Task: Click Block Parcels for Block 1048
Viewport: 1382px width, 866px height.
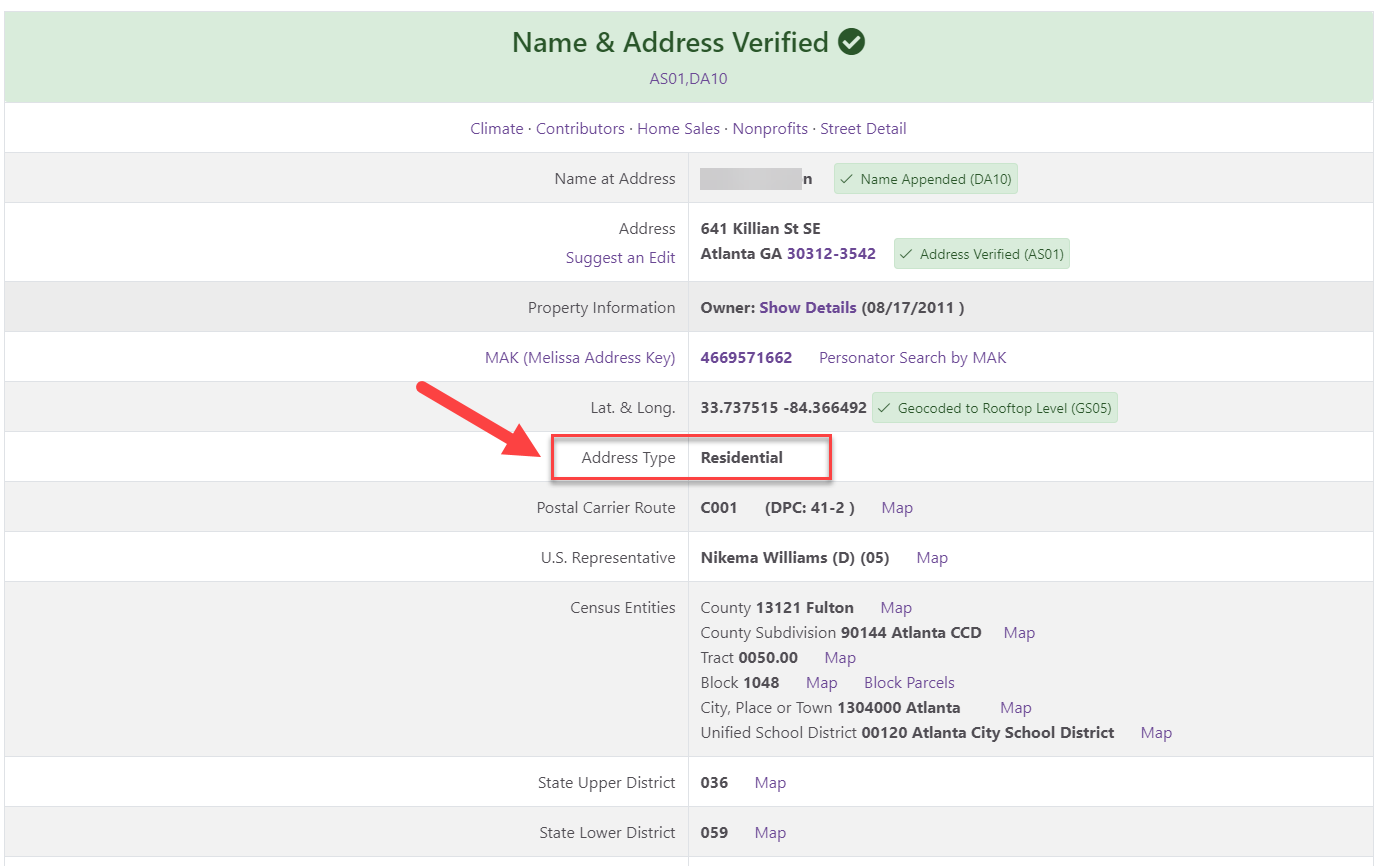Action: (908, 682)
